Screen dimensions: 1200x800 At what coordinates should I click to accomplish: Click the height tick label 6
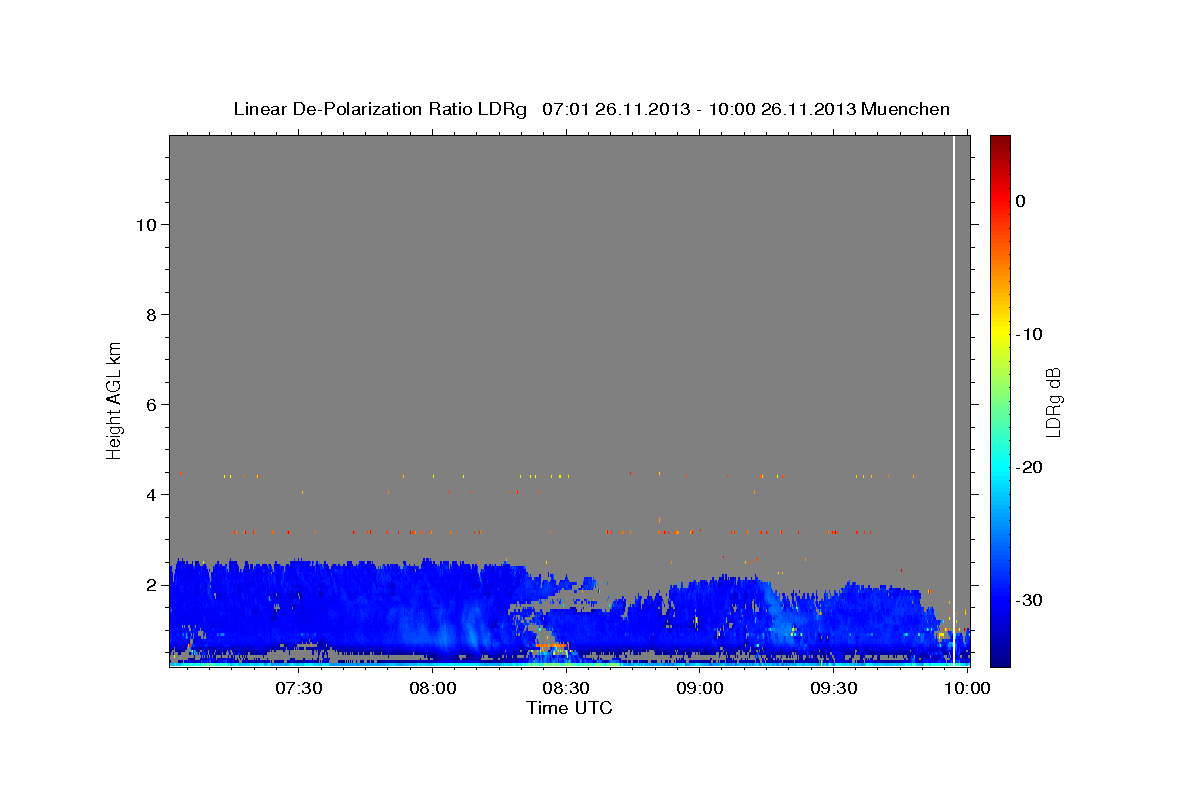click(152, 405)
